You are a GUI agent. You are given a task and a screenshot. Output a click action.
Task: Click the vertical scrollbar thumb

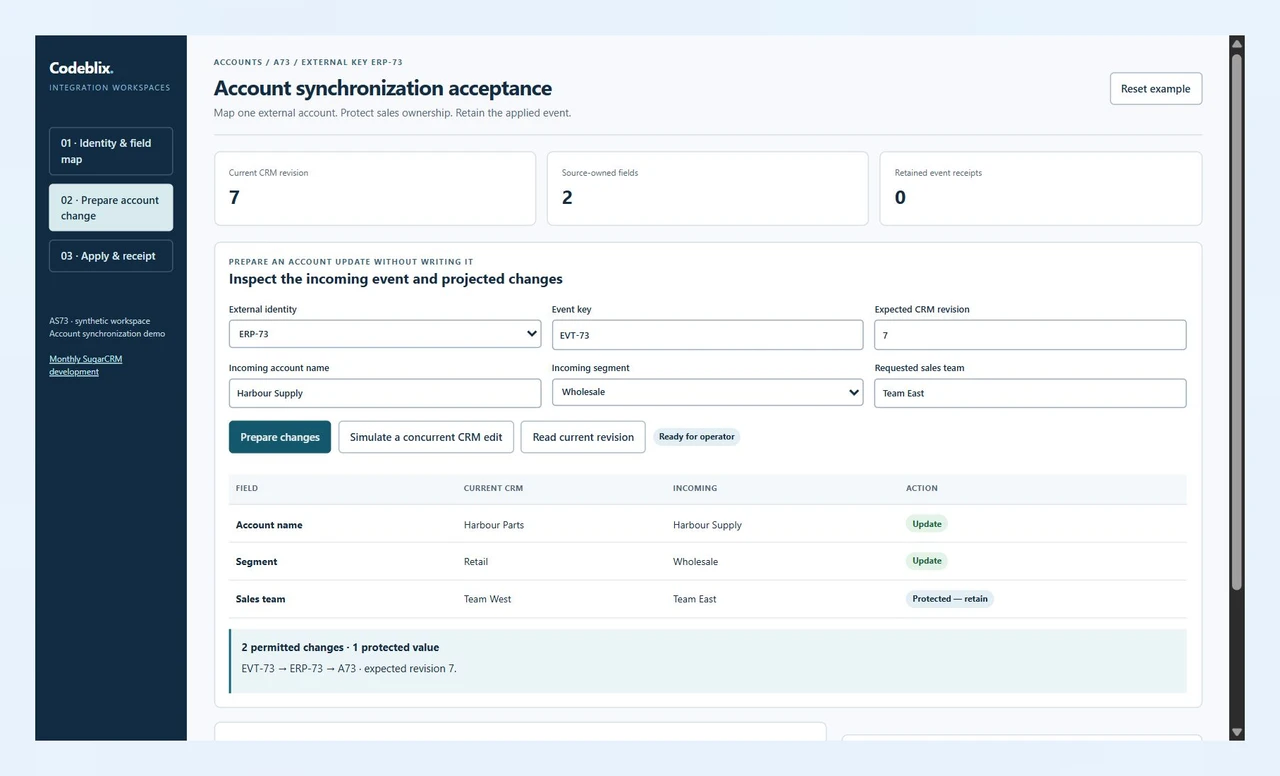[1237, 321]
